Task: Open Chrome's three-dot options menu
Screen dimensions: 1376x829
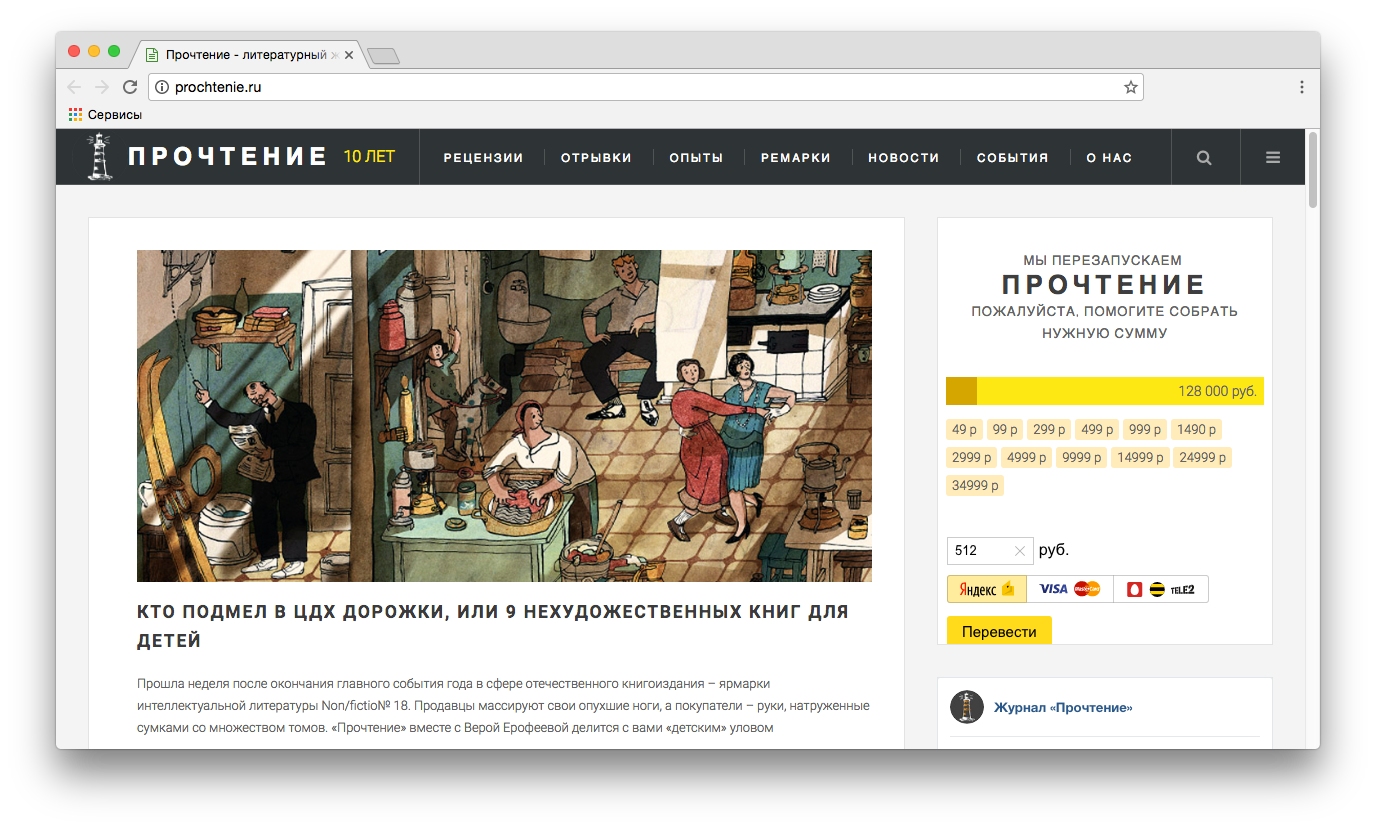Action: [x=1301, y=87]
